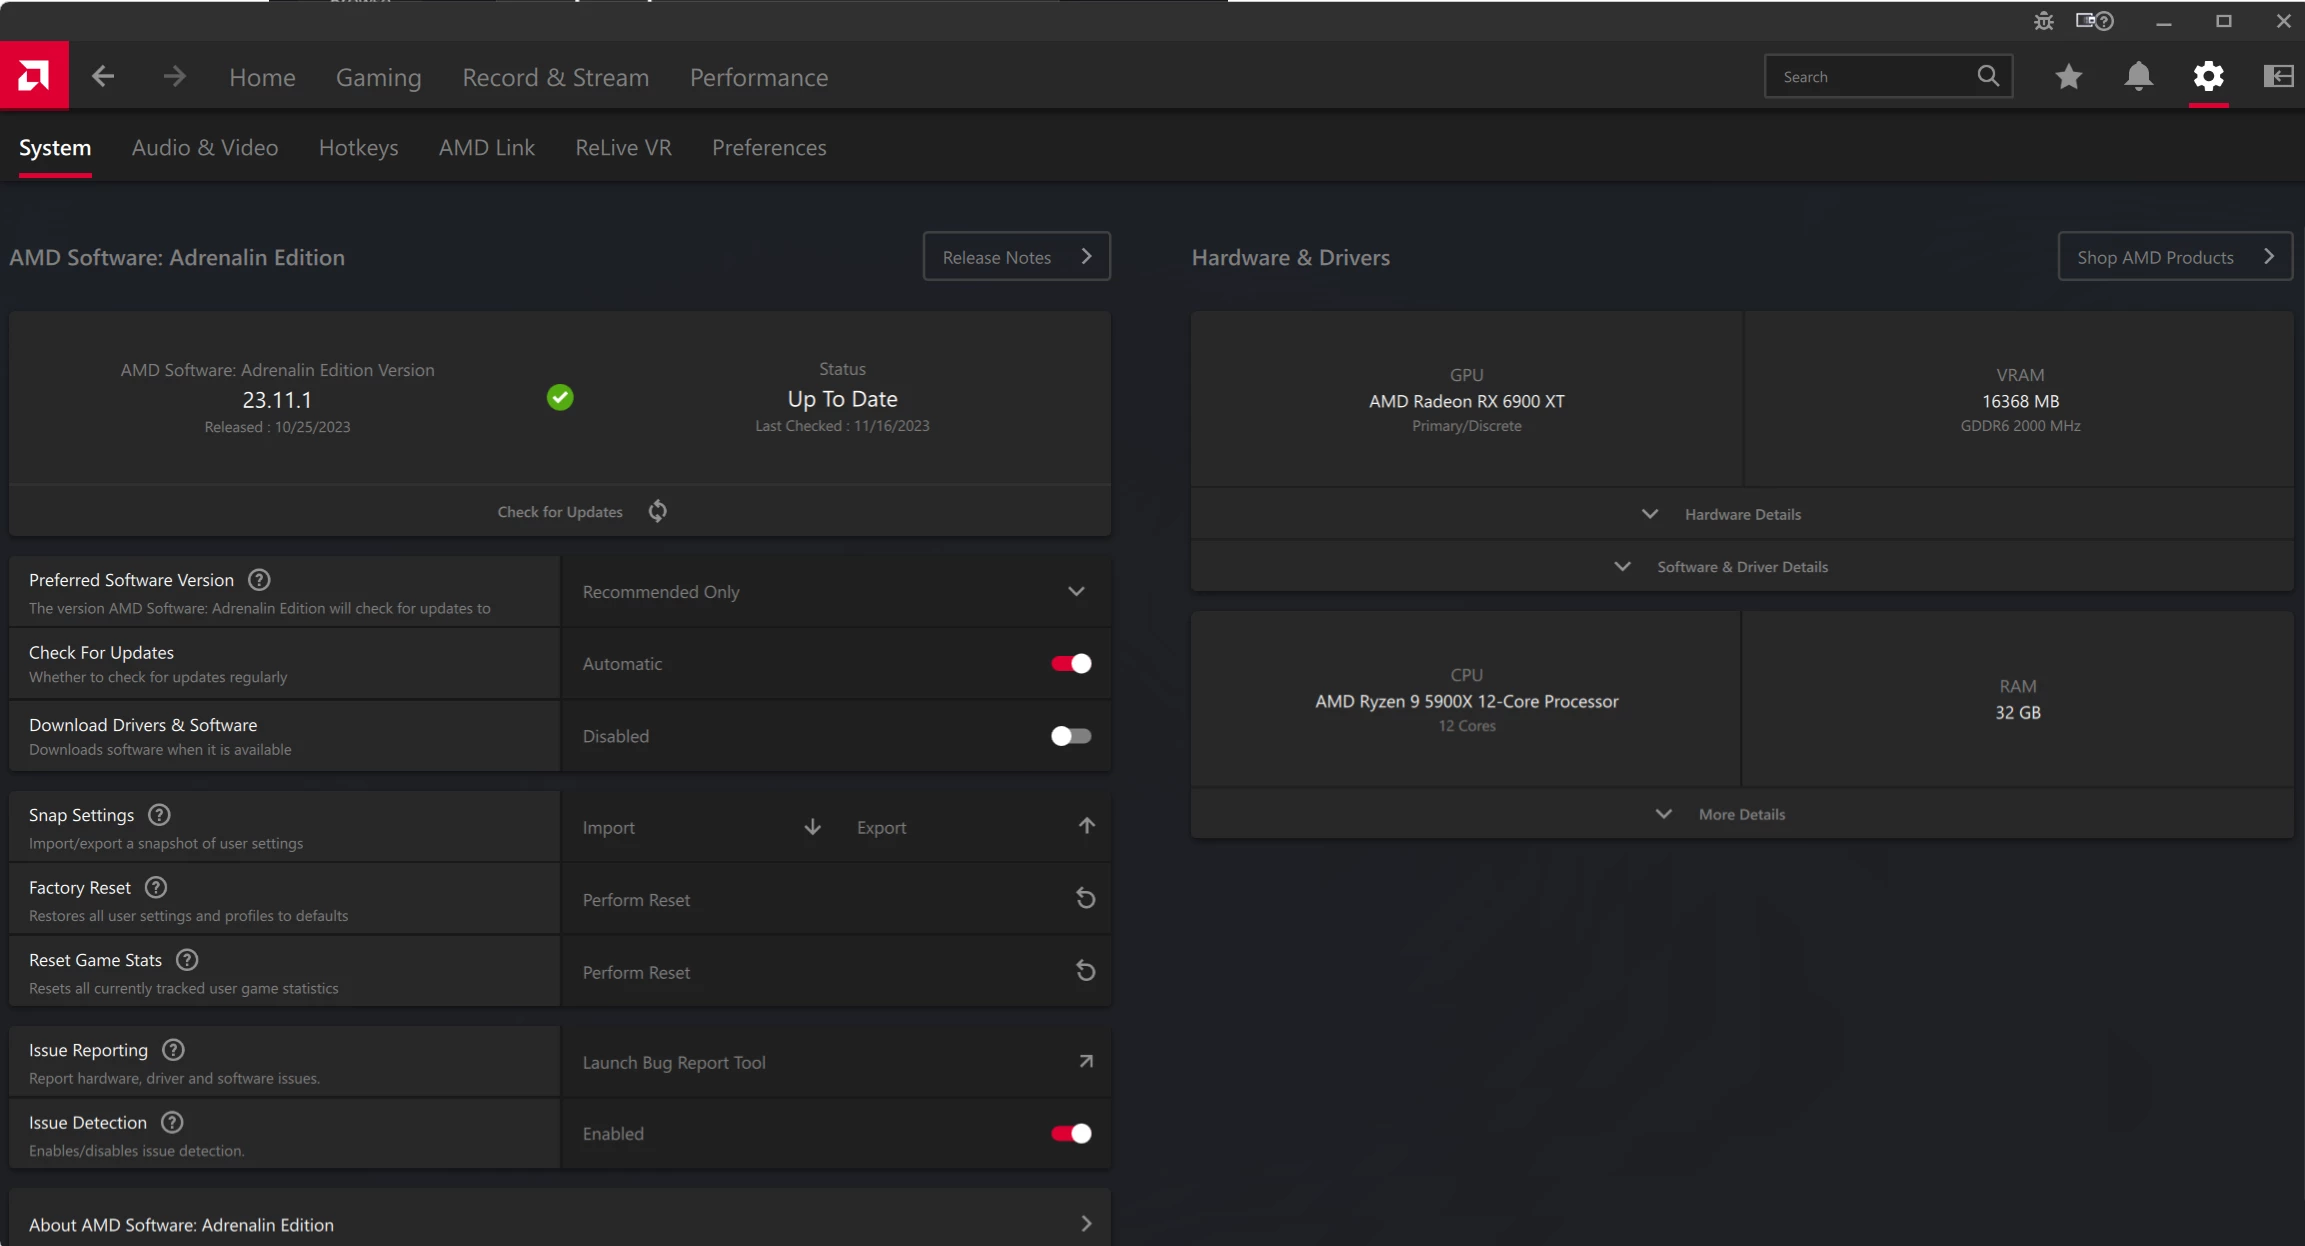Viewport: 2305px width, 1246px height.
Task: Click the Check for Updates refresh icon
Action: 657,512
